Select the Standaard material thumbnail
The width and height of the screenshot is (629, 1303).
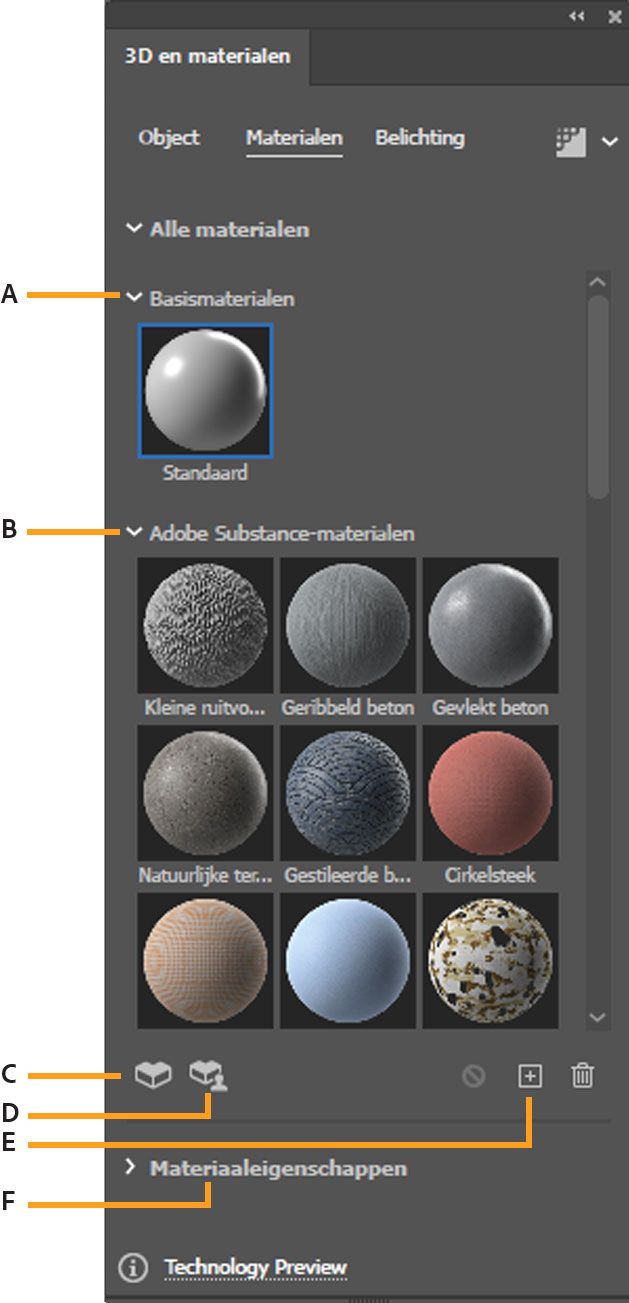click(x=205, y=390)
